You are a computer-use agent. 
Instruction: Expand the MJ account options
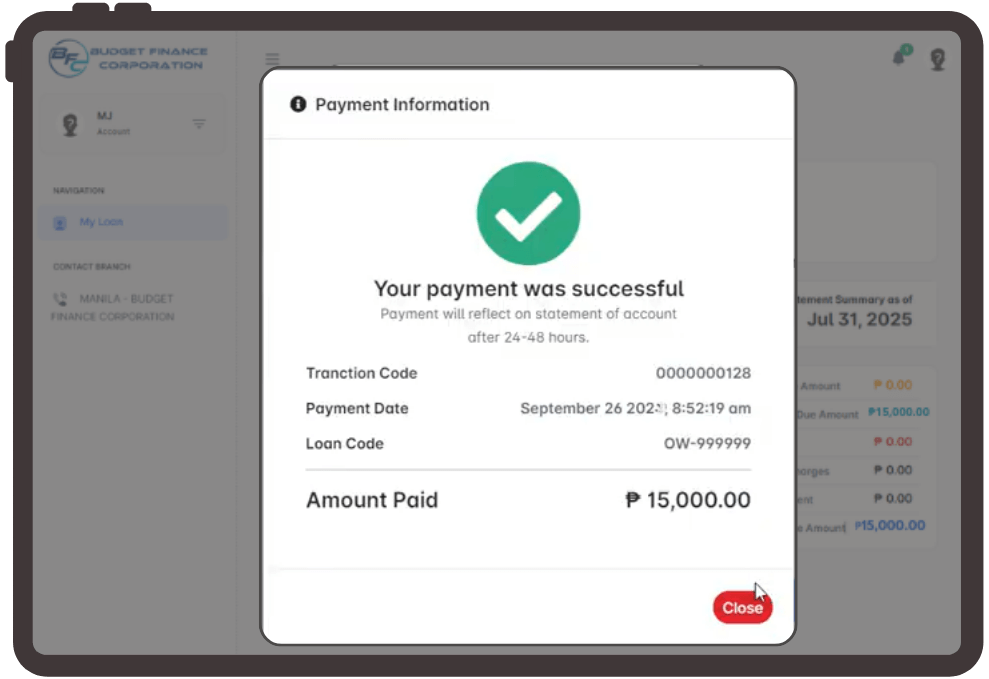(199, 124)
